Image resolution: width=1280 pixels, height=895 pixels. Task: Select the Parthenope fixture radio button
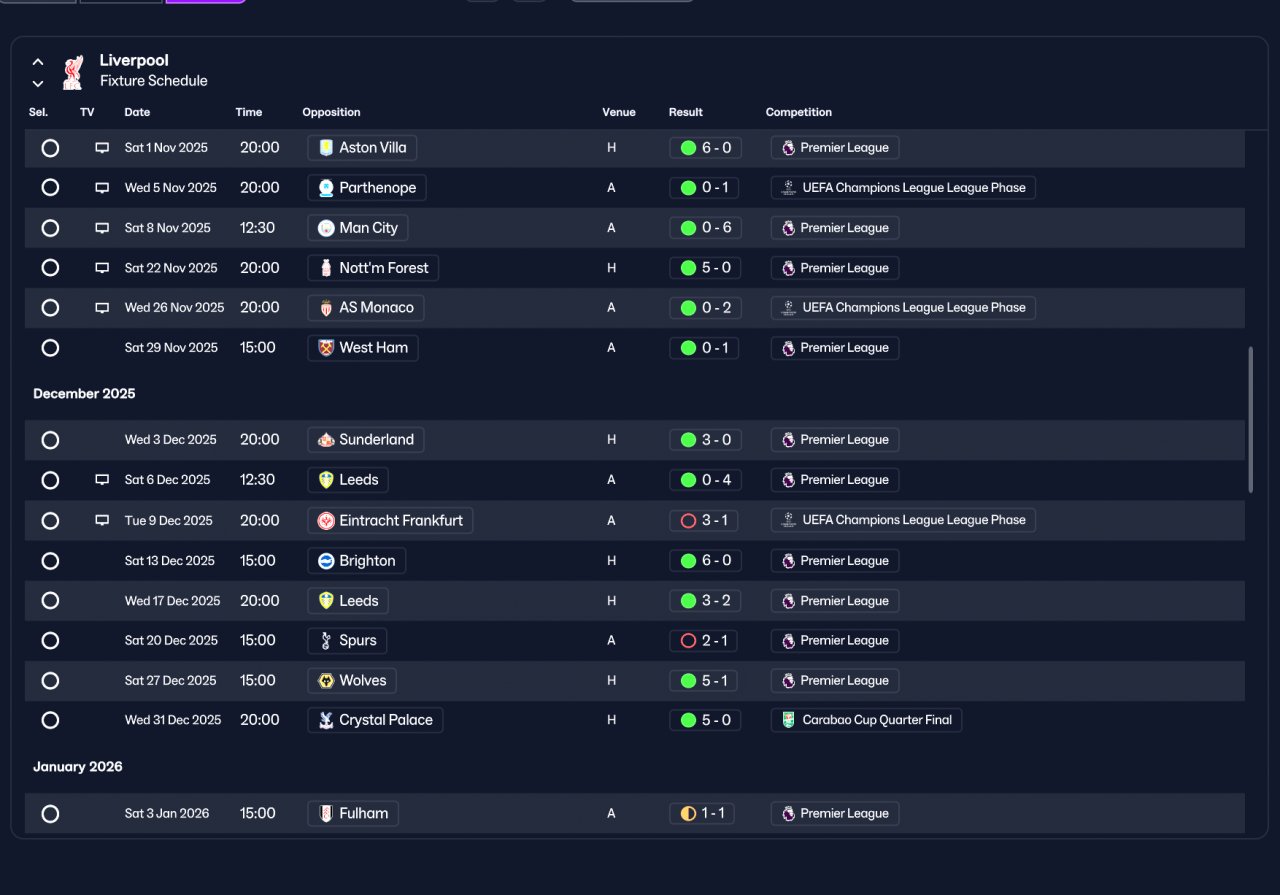[x=50, y=188]
